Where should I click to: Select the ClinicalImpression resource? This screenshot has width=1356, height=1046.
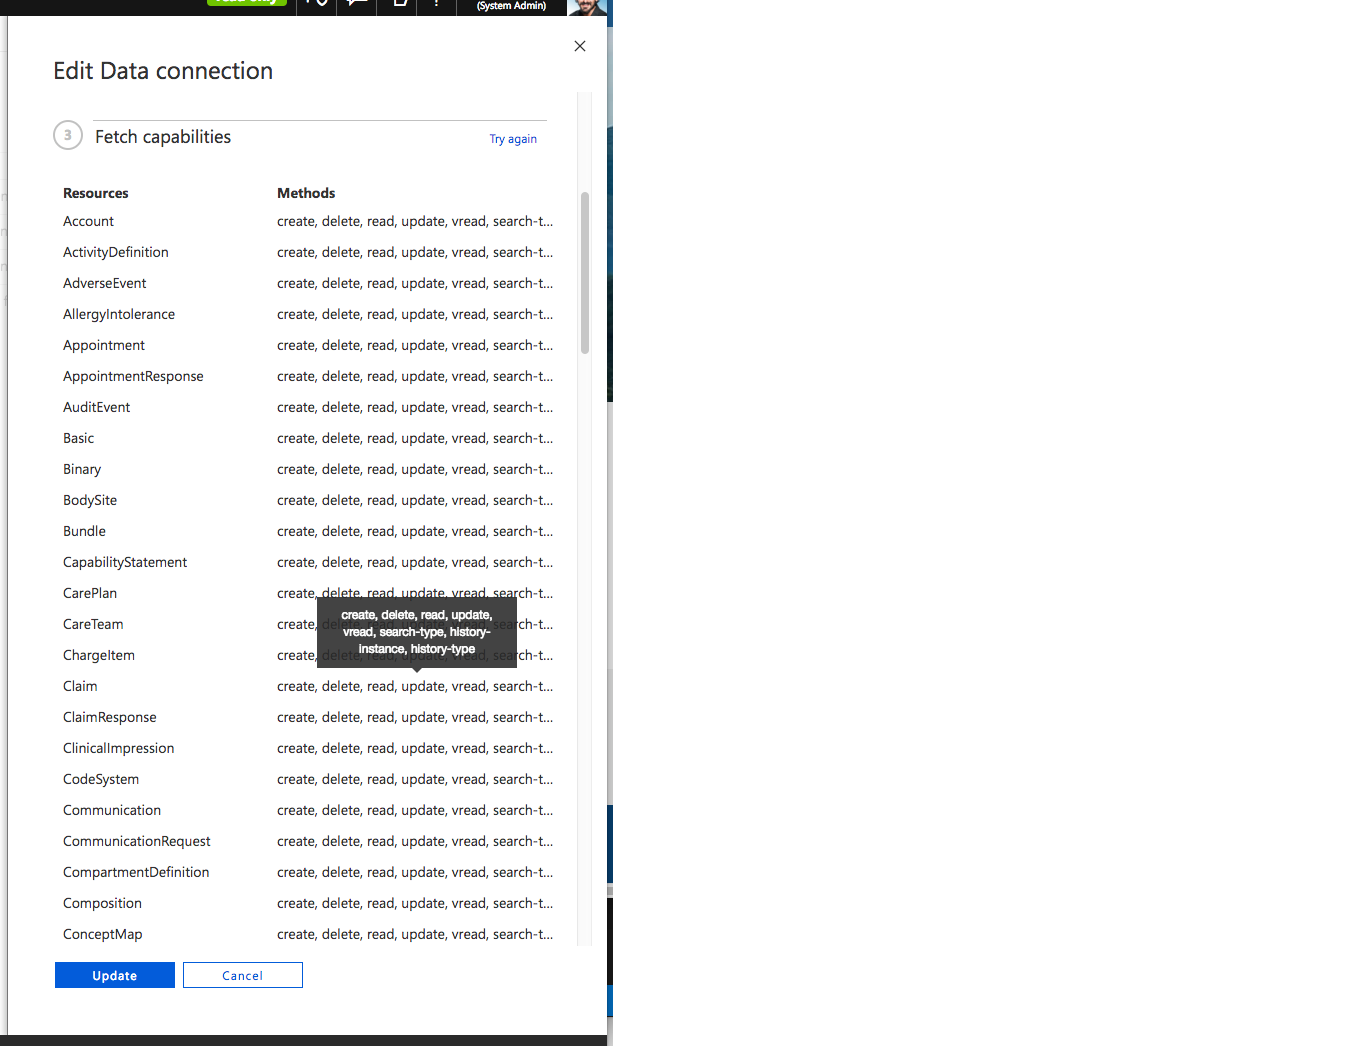point(119,748)
